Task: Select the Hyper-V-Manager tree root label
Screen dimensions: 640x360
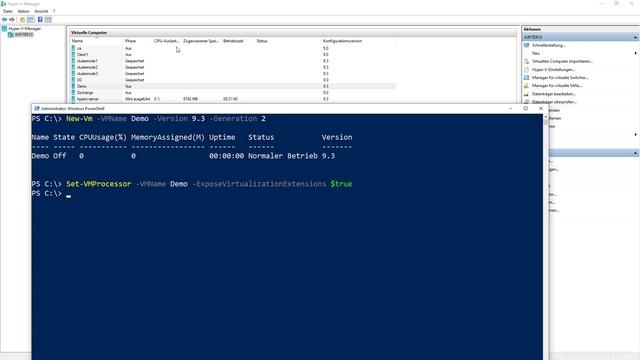Action: coord(24,29)
